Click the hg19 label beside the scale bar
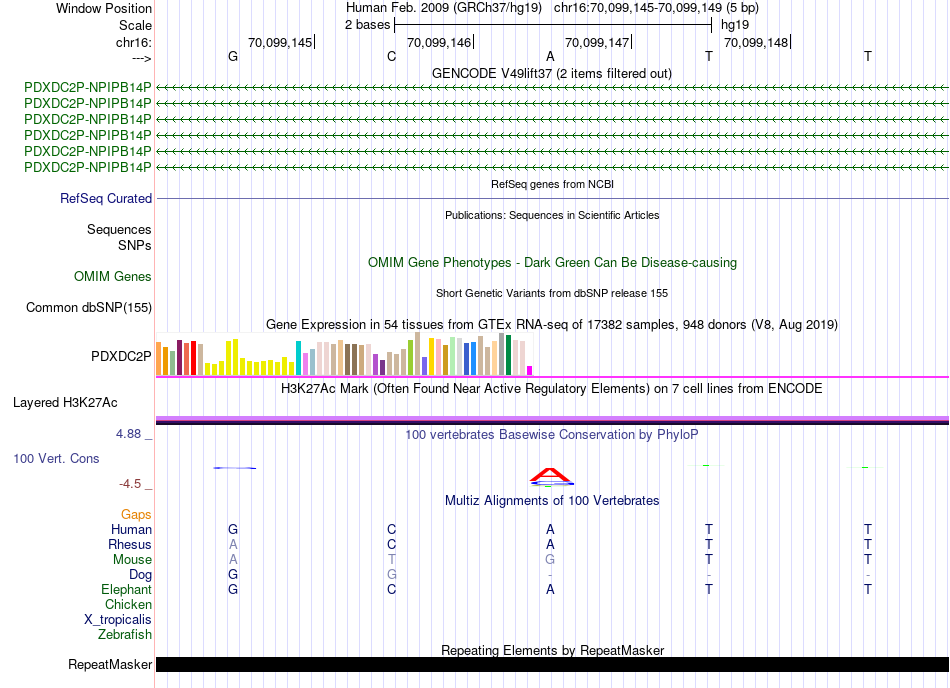This screenshot has width=950, height=688. (x=735, y=25)
